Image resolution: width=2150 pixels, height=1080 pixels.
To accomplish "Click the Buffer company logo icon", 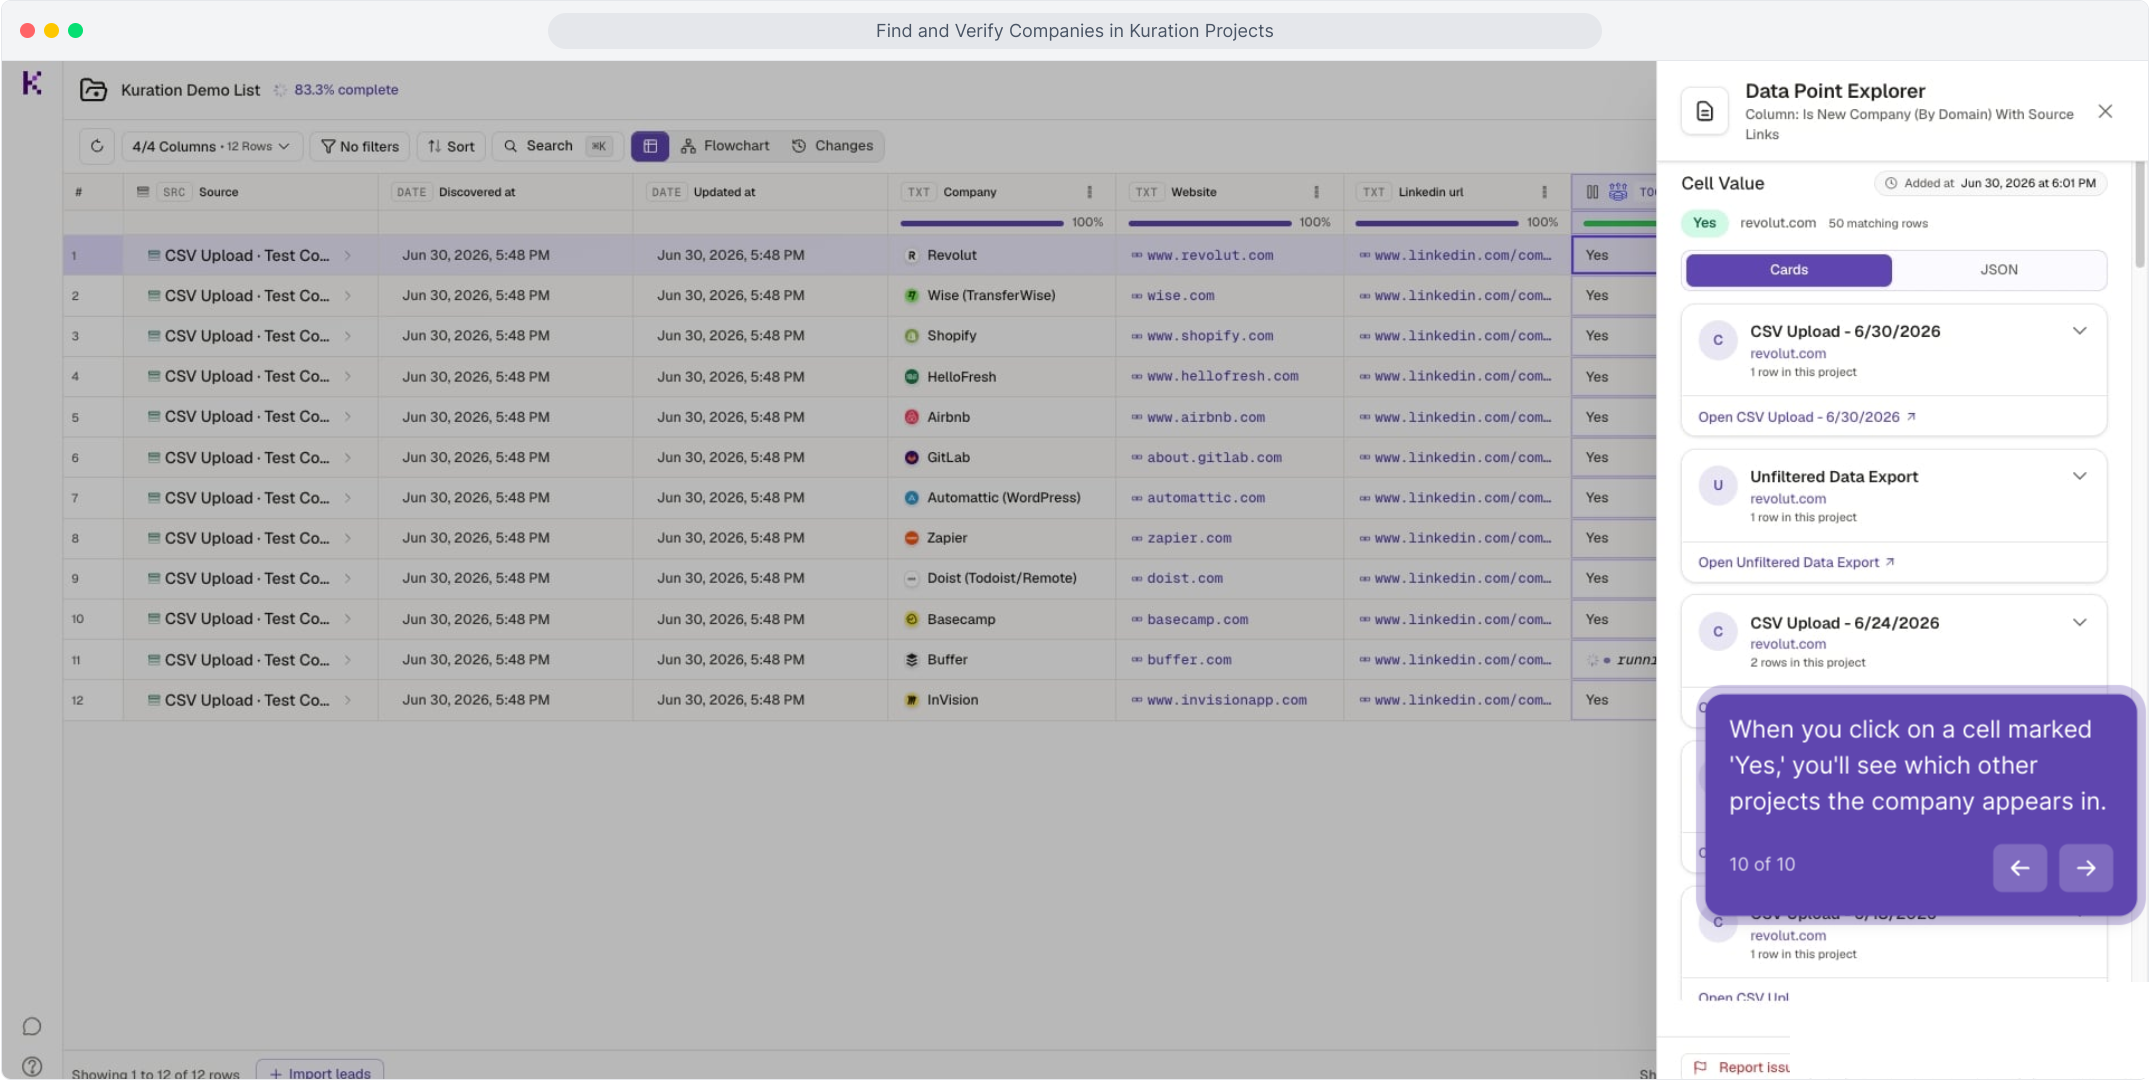I will pos(911,660).
